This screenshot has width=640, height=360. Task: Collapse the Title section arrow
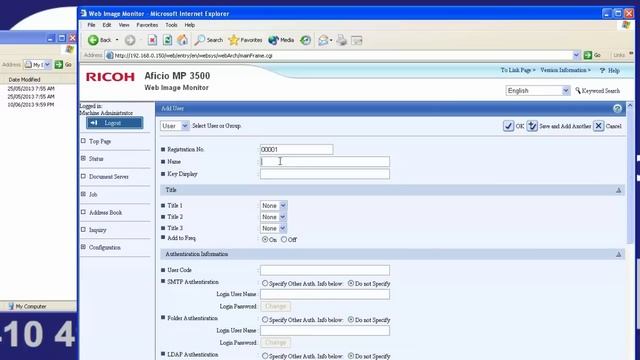coord(618,190)
